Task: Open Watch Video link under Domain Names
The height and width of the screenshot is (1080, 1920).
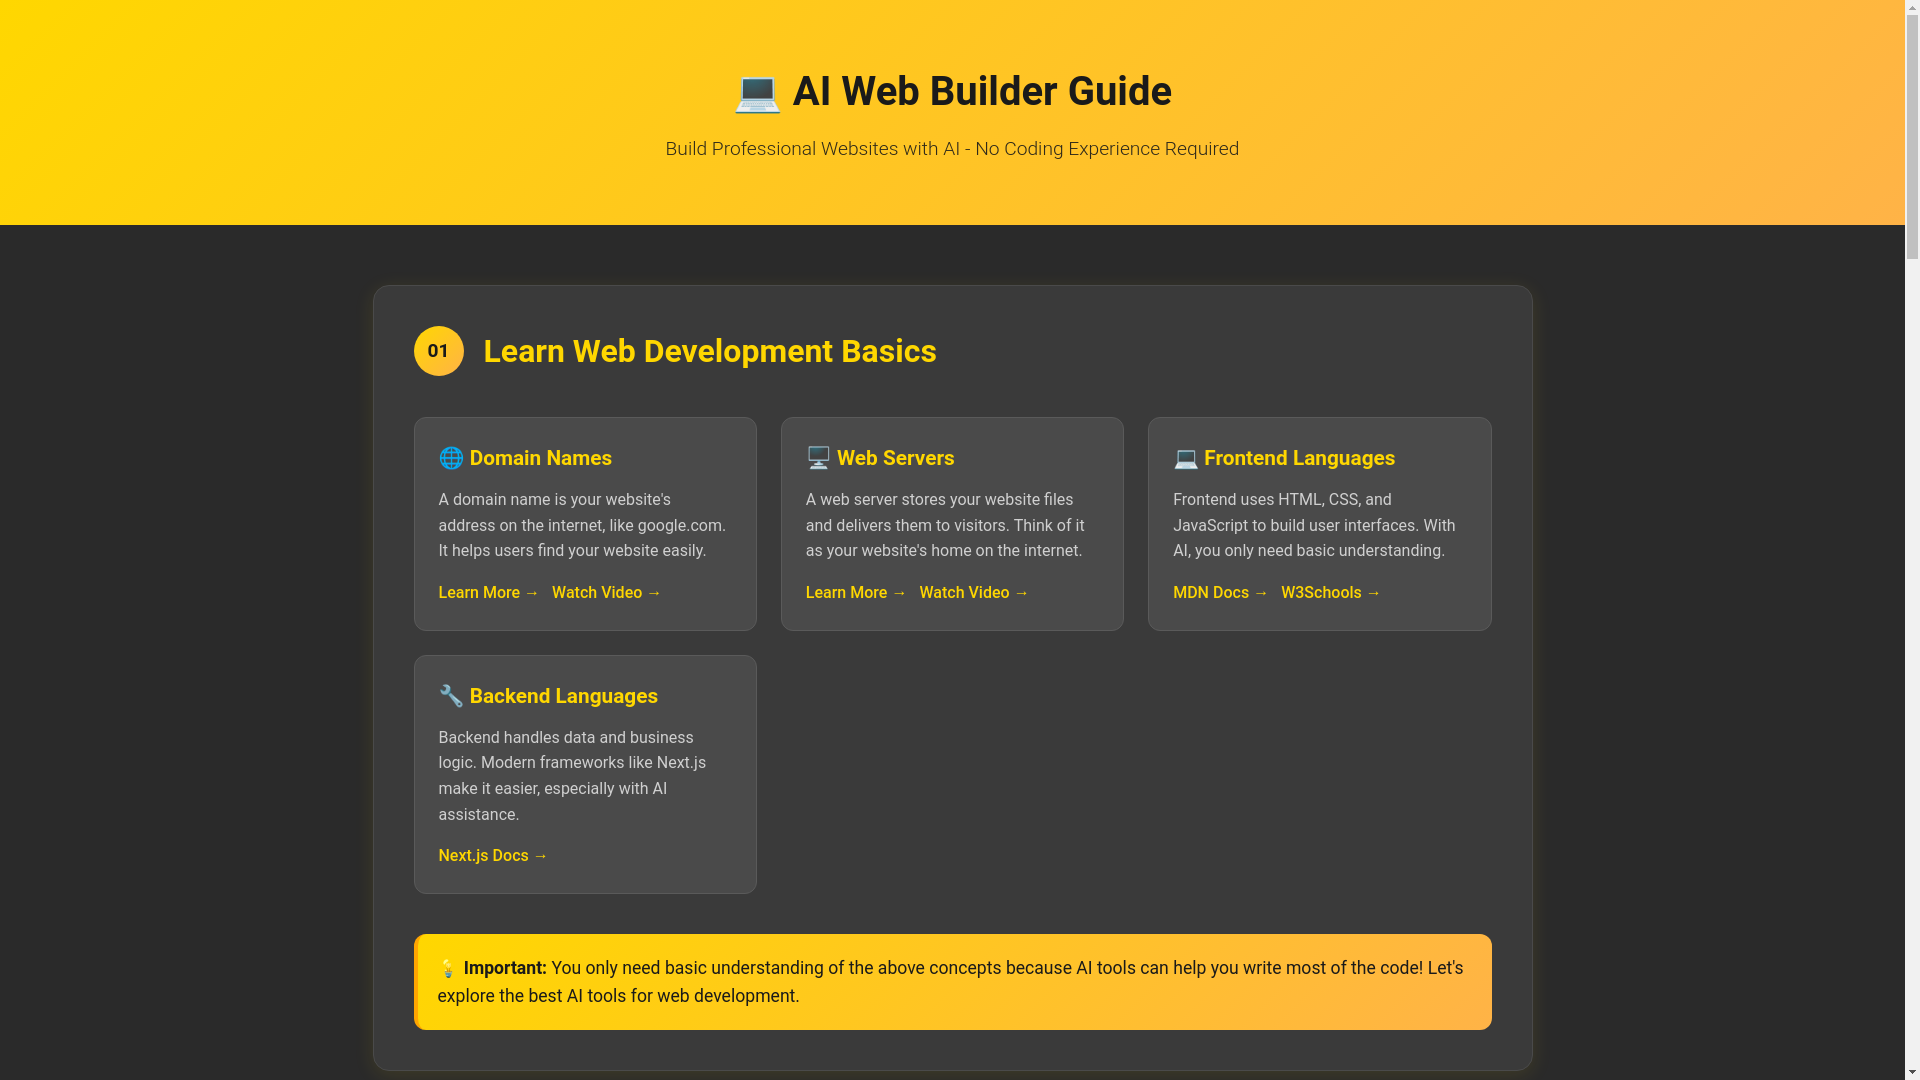Action: pyautogui.click(x=606, y=593)
